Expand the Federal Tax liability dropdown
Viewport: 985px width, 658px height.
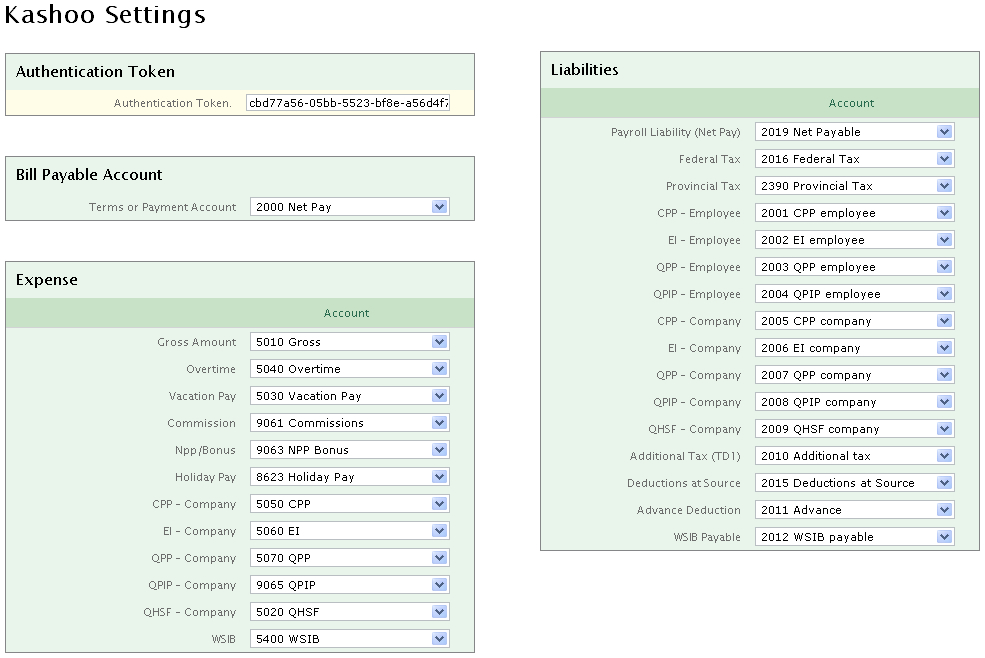(x=854, y=159)
